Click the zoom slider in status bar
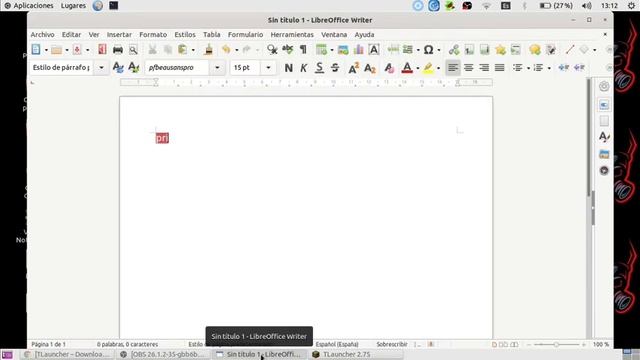Viewport: 640px width, 360px height. coord(556,344)
